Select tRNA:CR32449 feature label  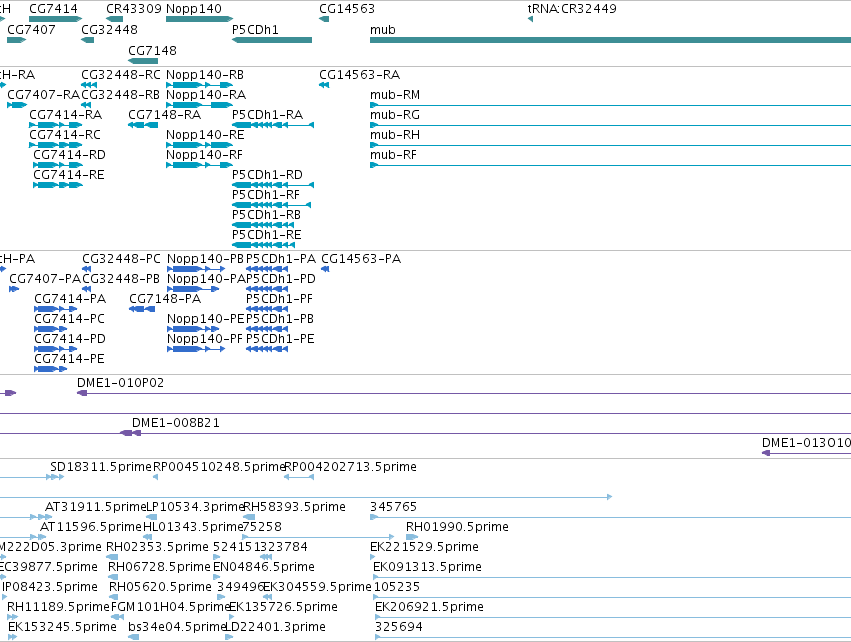(572, 9)
